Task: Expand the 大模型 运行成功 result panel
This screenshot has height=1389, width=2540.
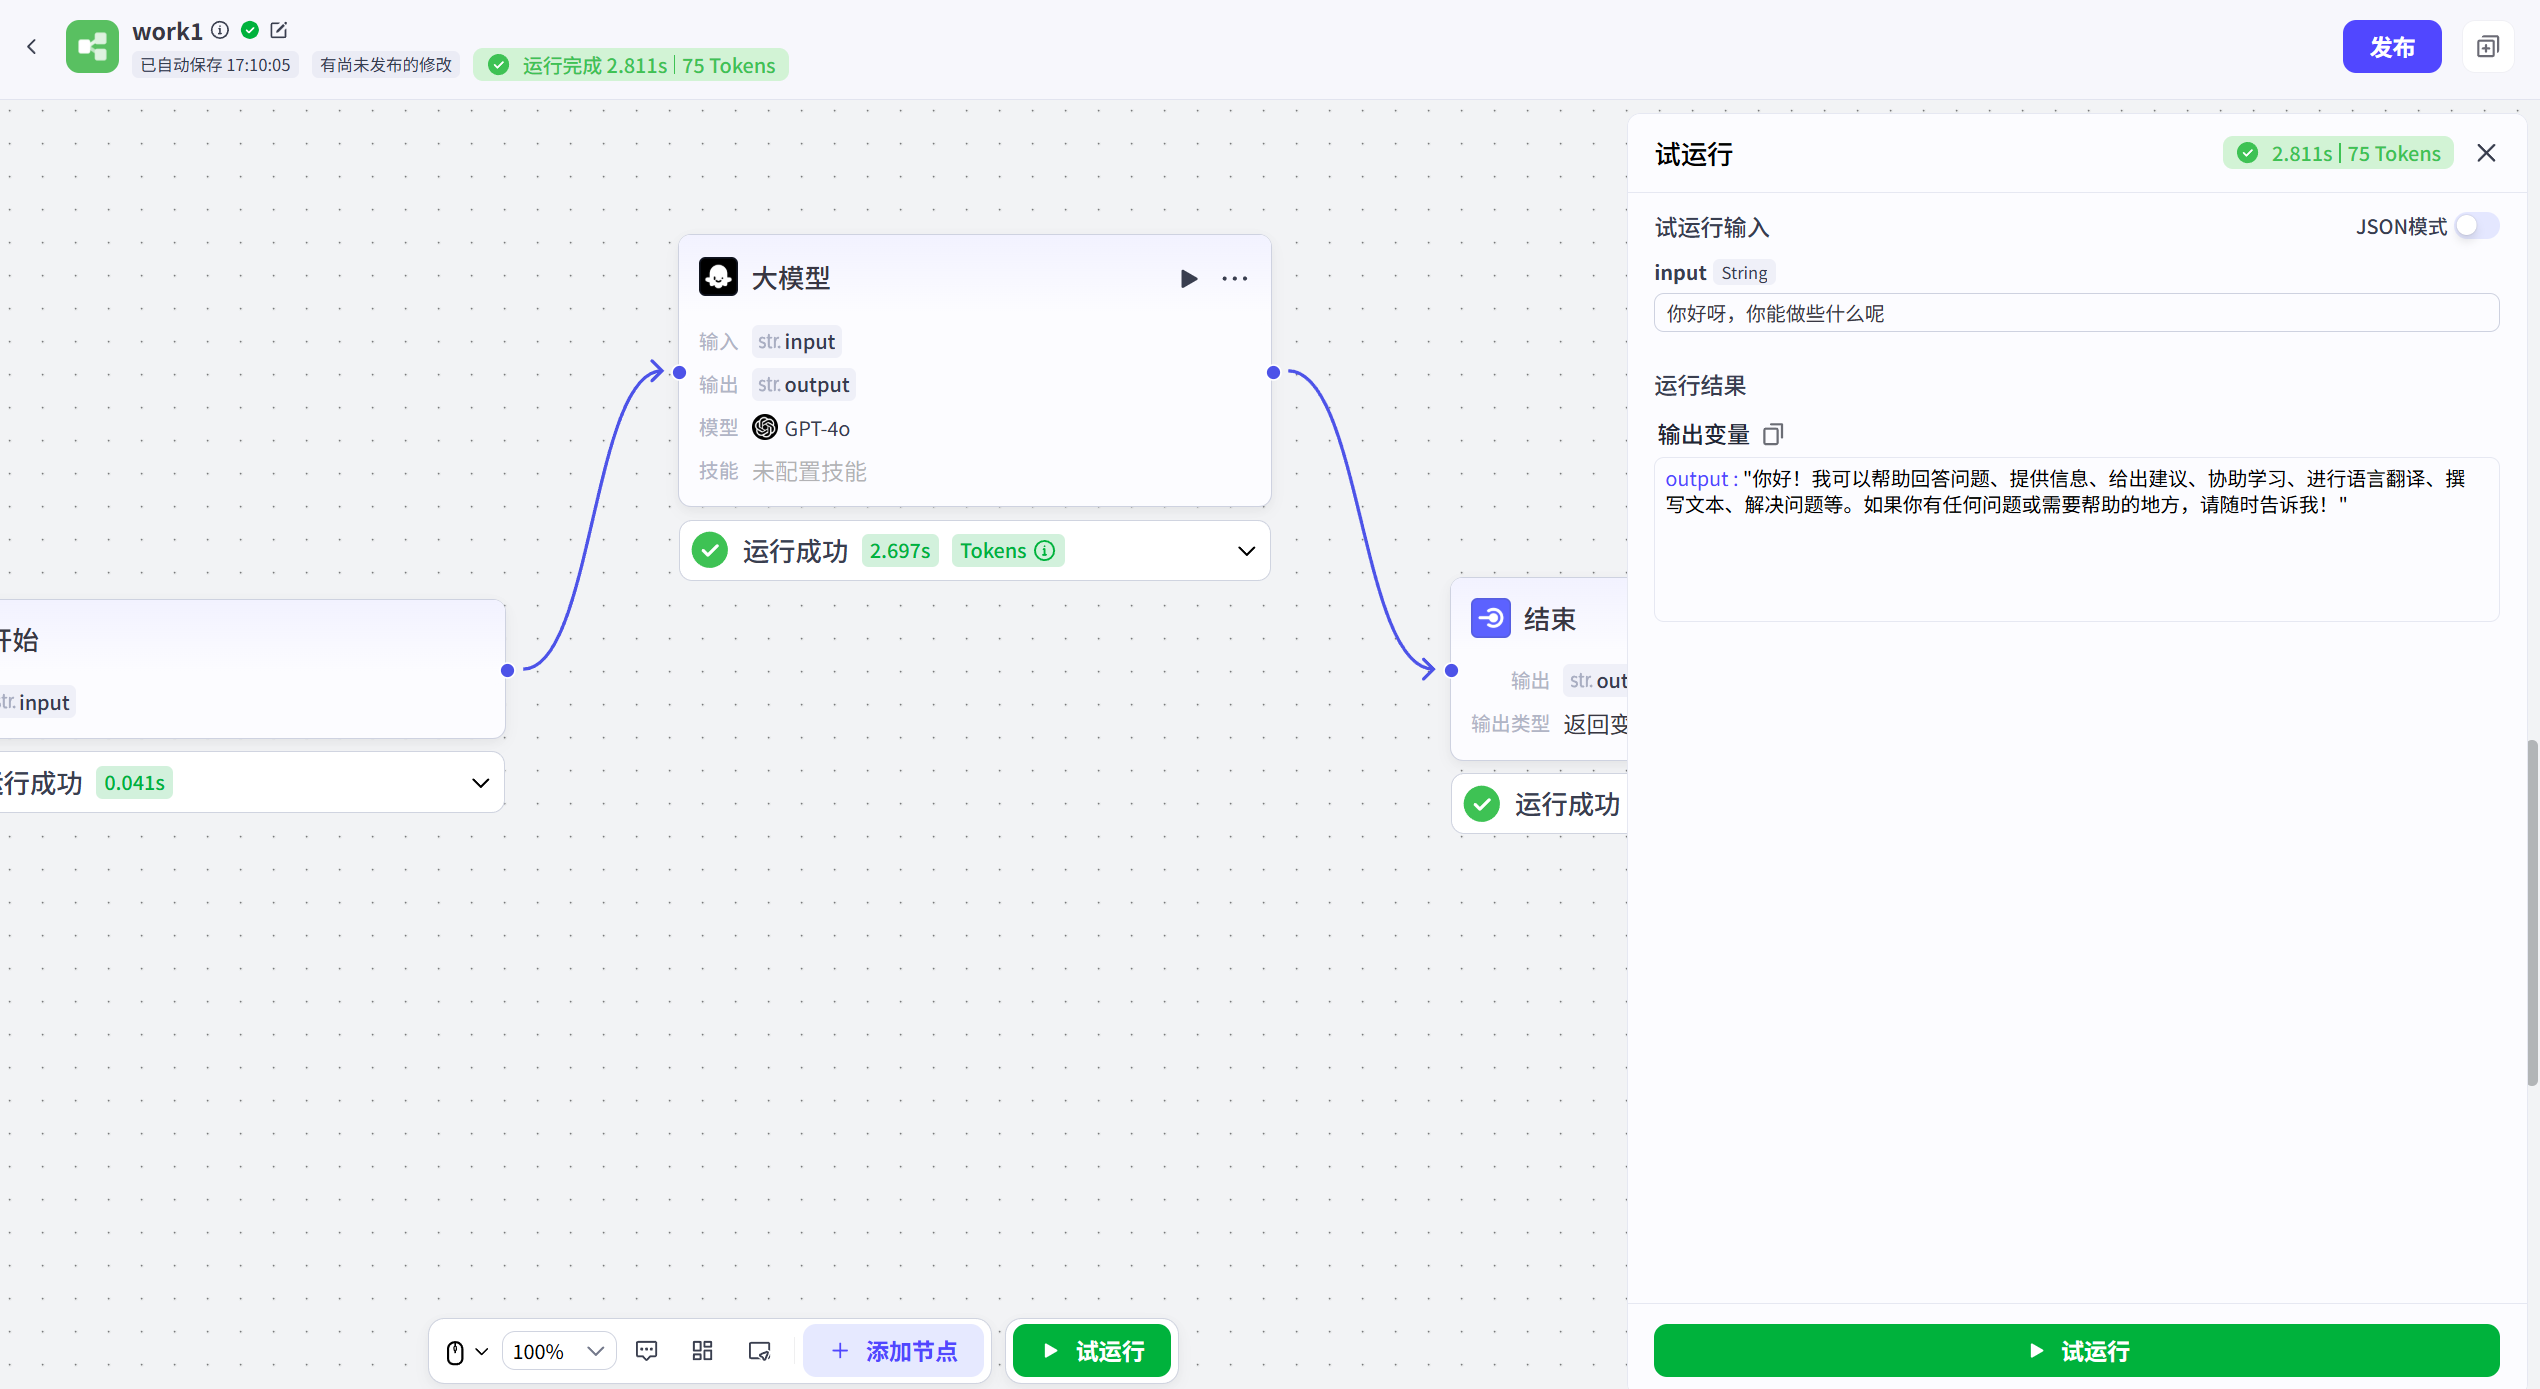Action: coord(1246,551)
